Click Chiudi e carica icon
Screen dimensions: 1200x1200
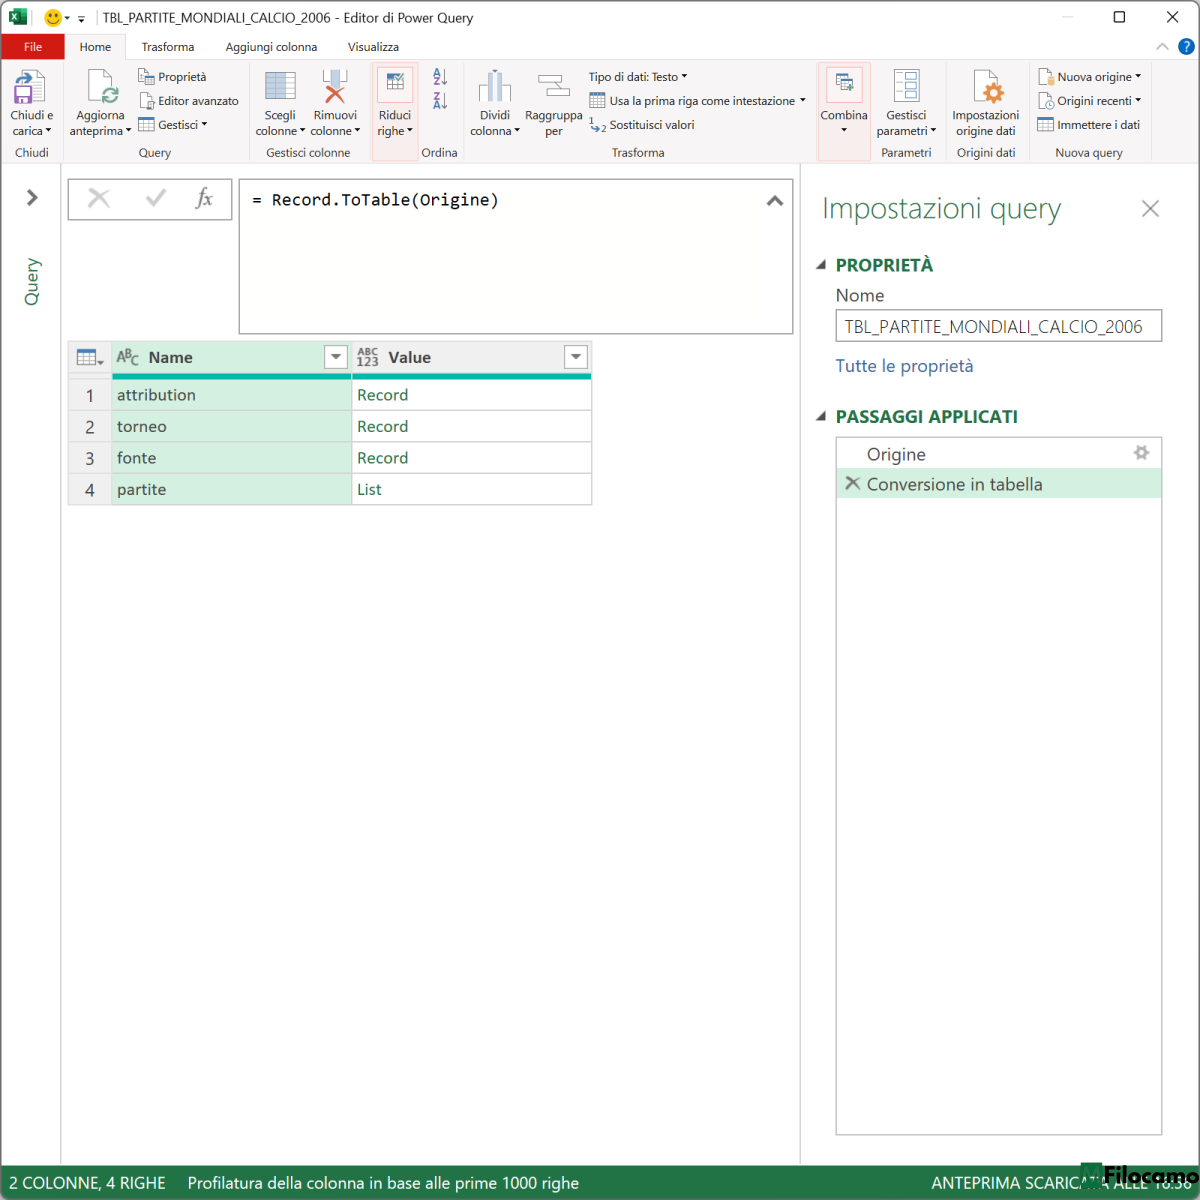coord(29,88)
